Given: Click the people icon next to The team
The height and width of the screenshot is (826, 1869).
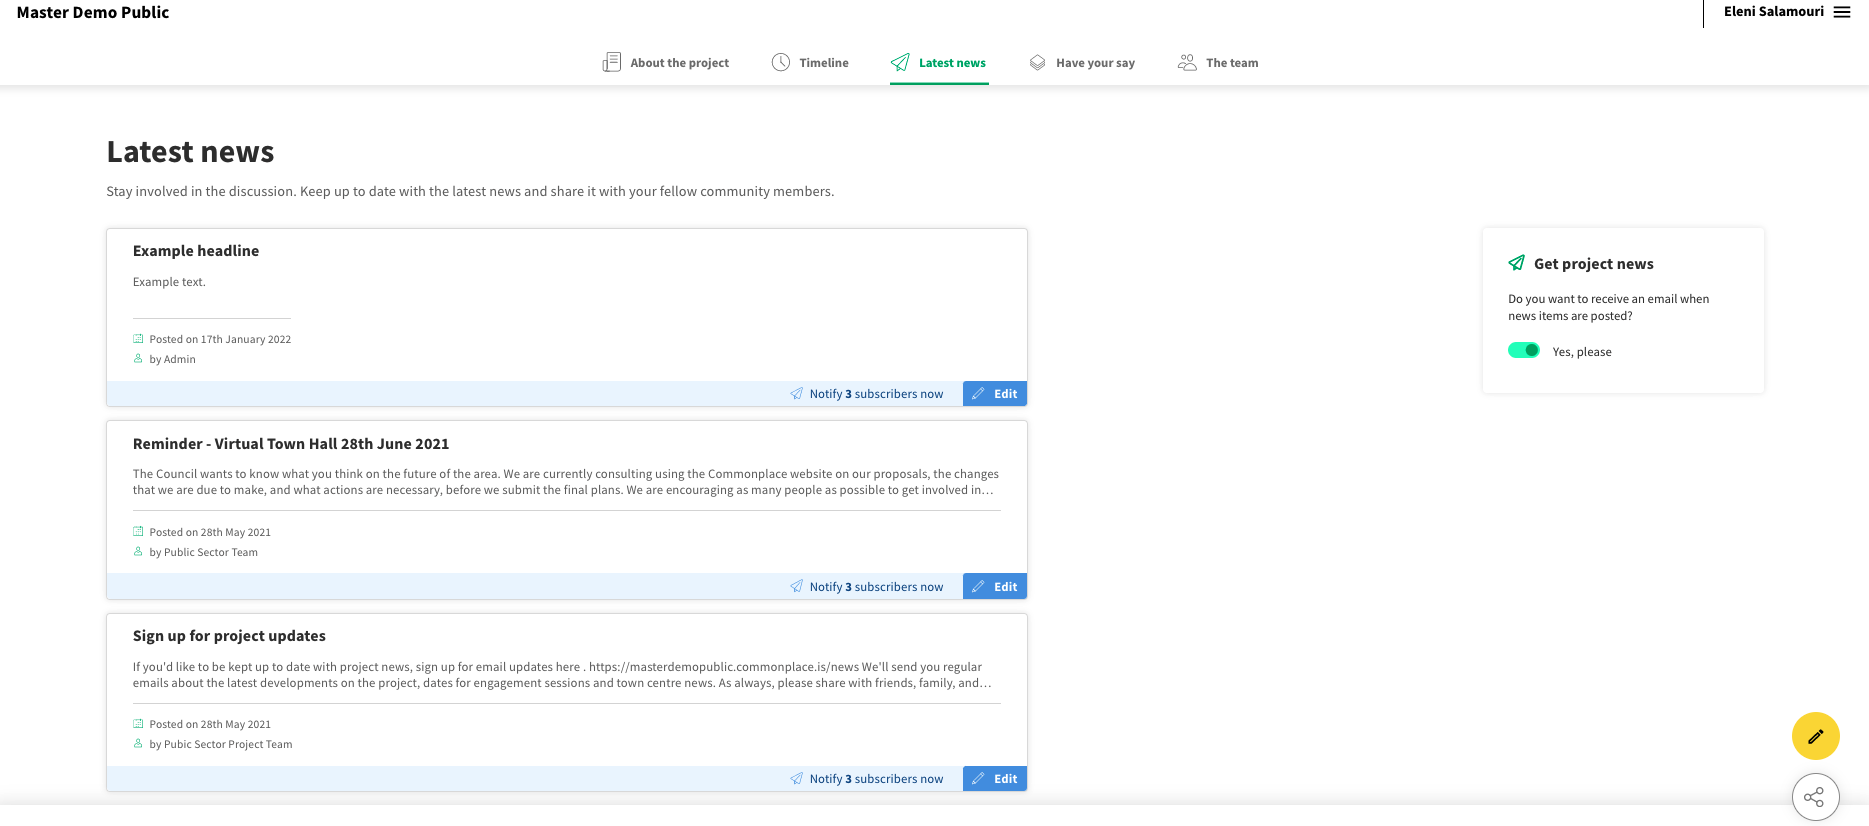Looking at the screenshot, I should pyautogui.click(x=1187, y=62).
